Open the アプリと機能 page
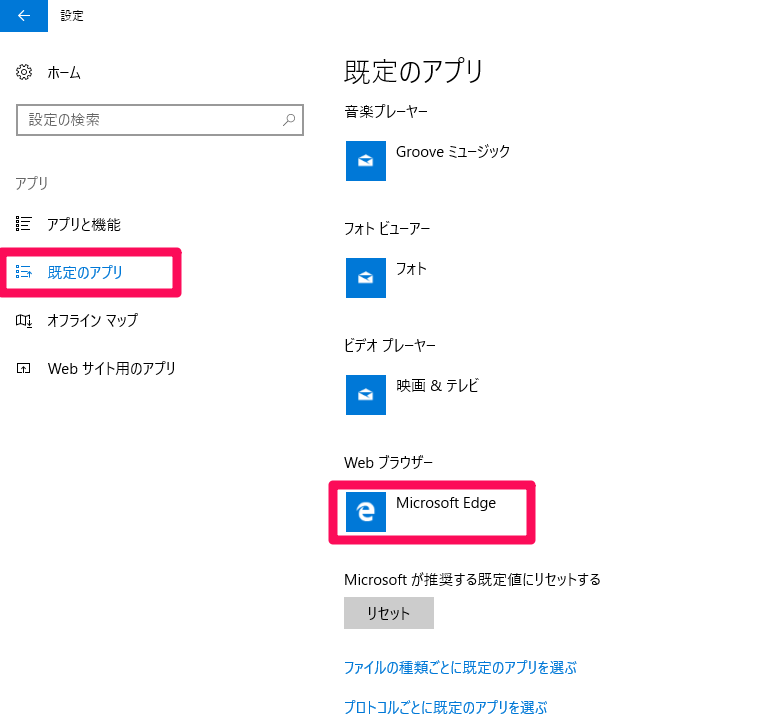Screen dimensions: 759x716 [x=83, y=224]
